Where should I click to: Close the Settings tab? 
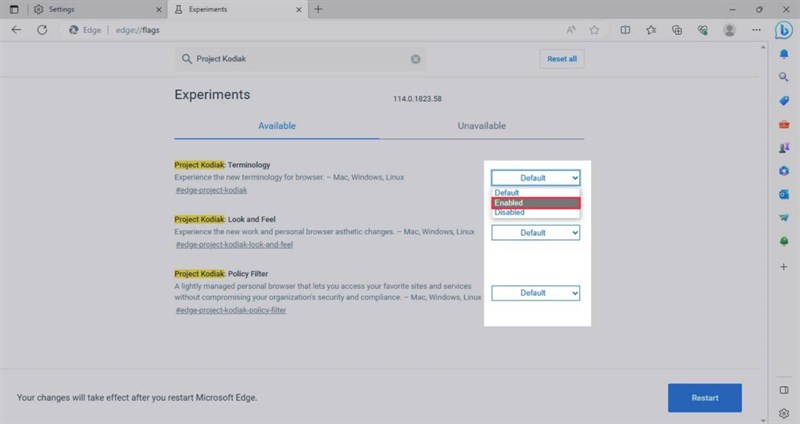(159, 10)
